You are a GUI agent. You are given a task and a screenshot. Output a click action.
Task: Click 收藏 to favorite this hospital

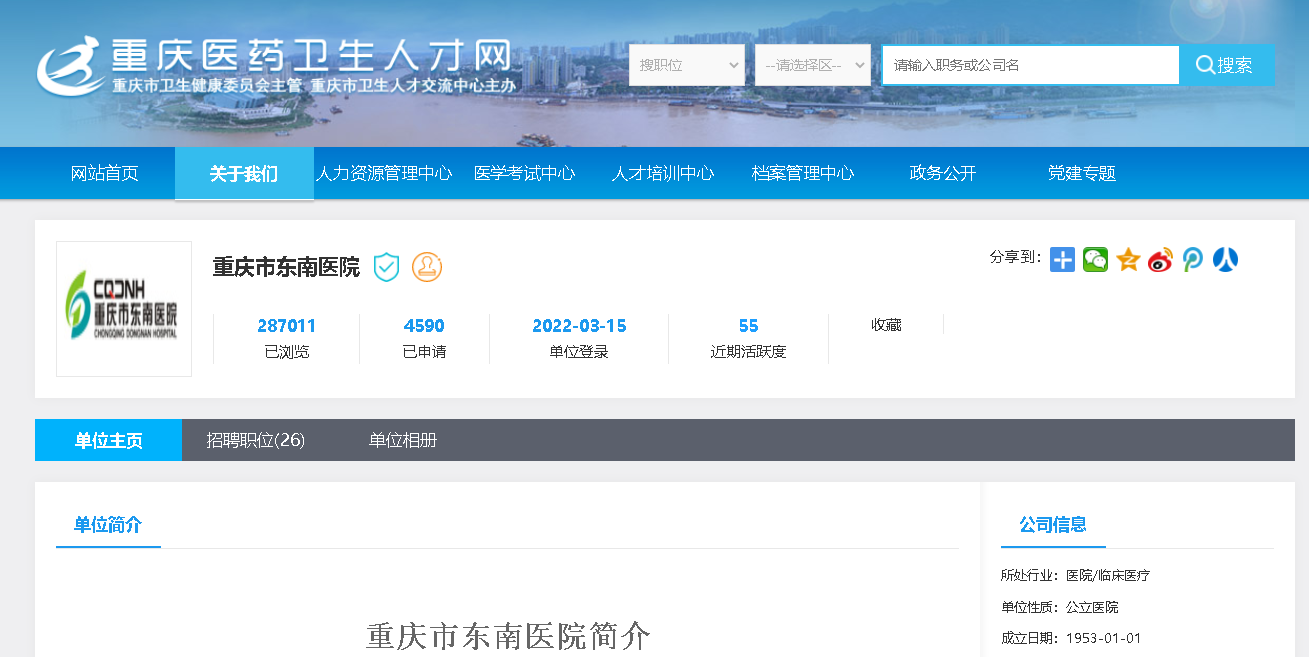(886, 325)
